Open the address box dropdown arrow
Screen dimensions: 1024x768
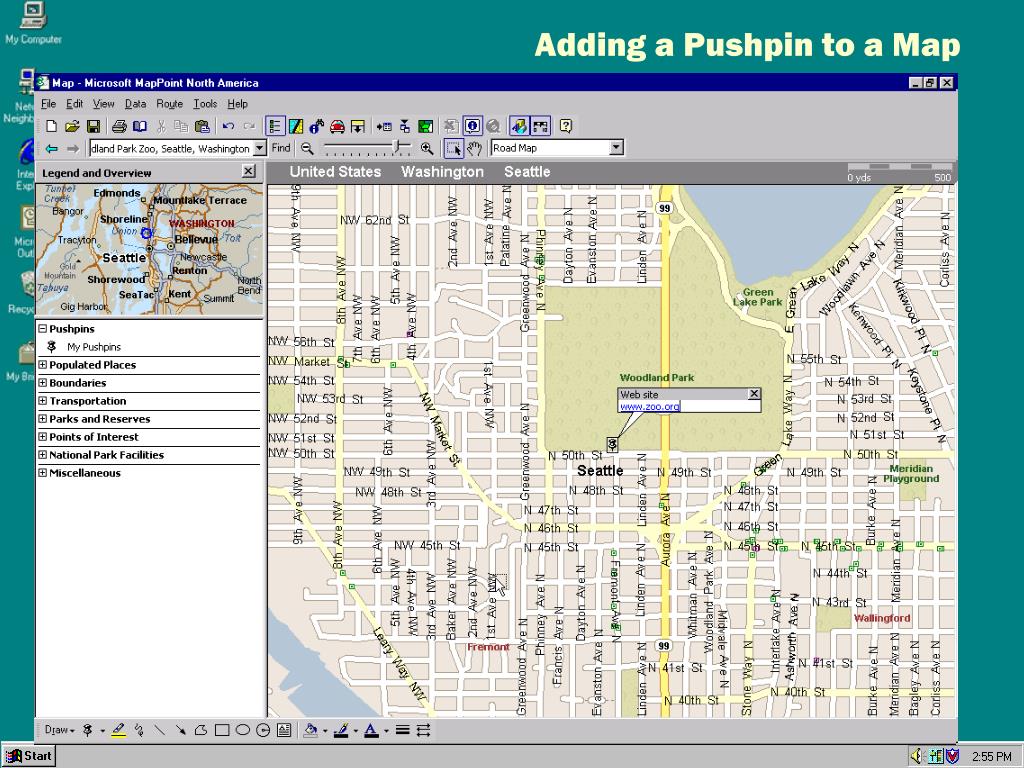(x=259, y=148)
